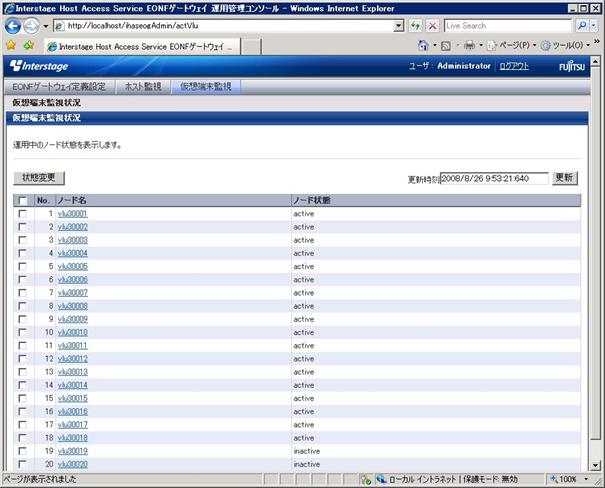
Task: Click the Stop loading X icon
Action: (433, 26)
